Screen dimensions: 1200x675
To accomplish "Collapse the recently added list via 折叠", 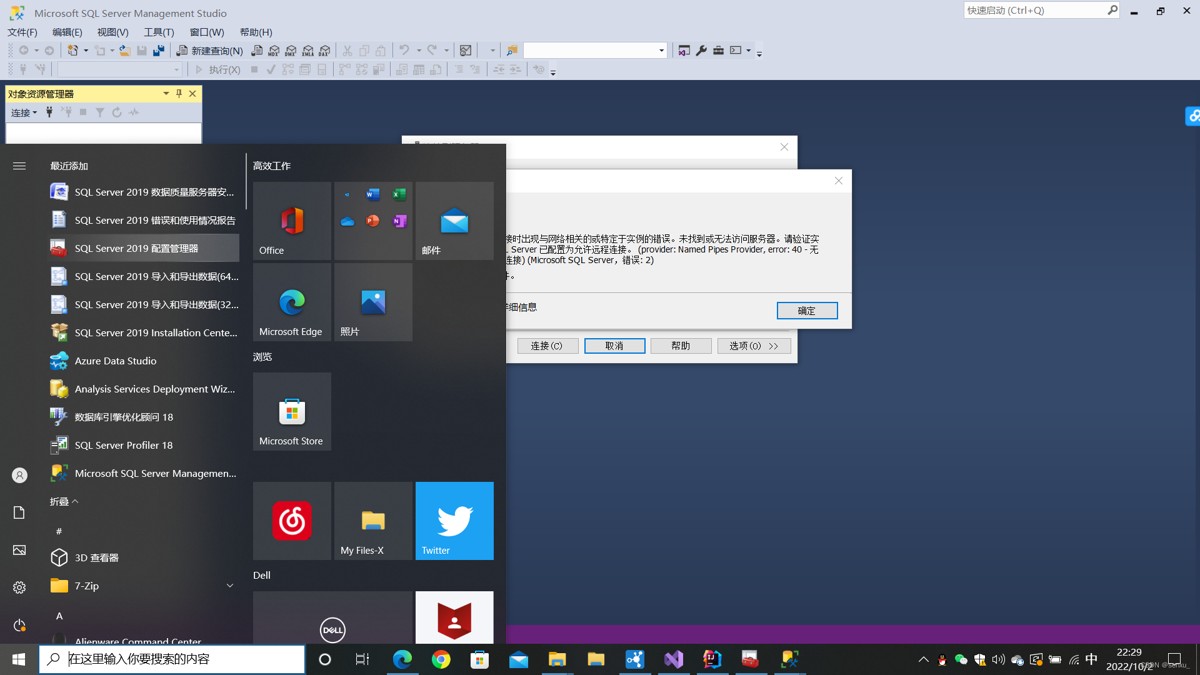I will [64, 501].
